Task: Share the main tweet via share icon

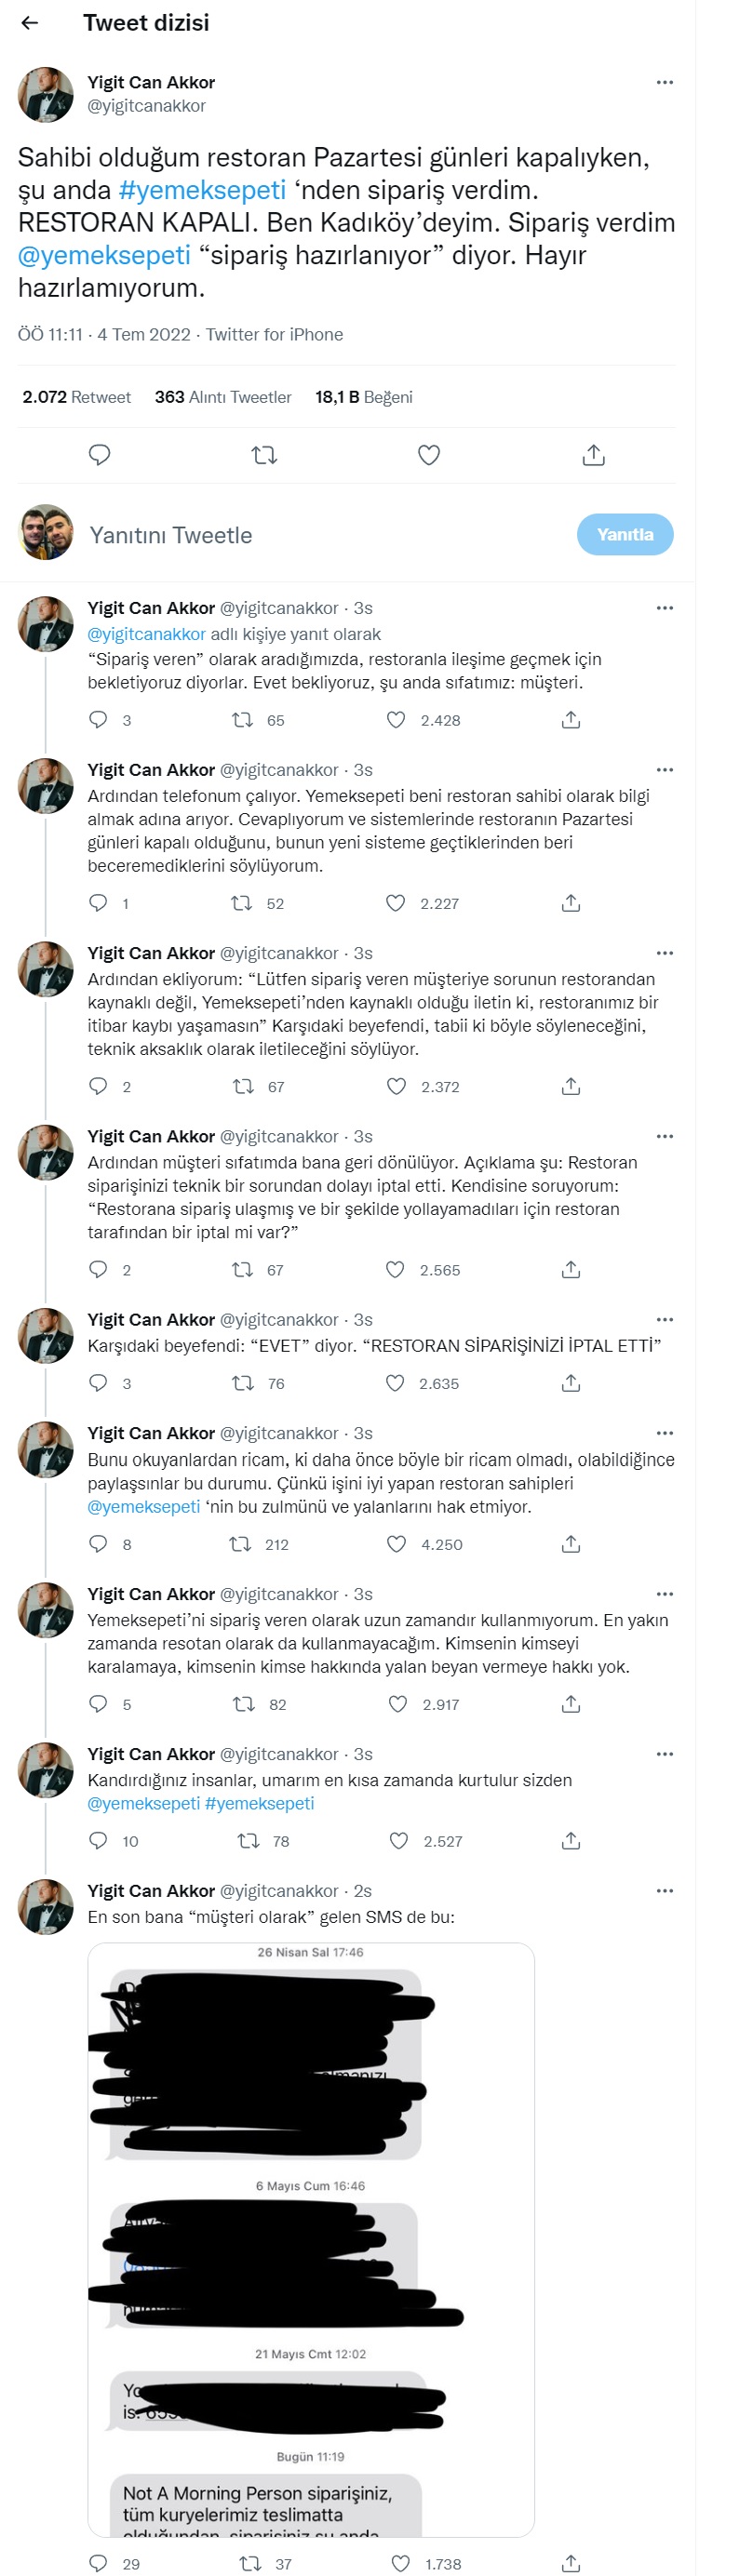Action: pyautogui.click(x=593, y=455)
